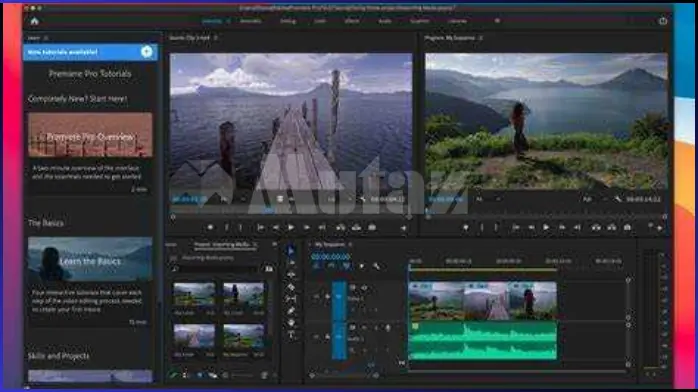698x392 pixels.
Task: Add marker in Program monitor transport
Action: click(x=466, y=227)
